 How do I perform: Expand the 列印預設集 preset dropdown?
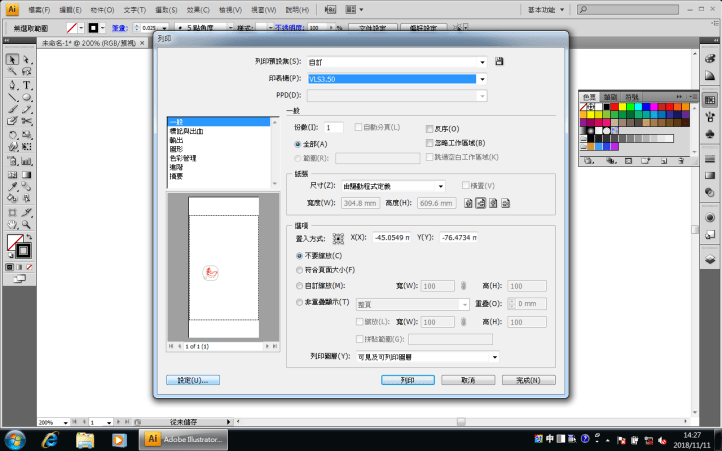[x=481, y=62]
